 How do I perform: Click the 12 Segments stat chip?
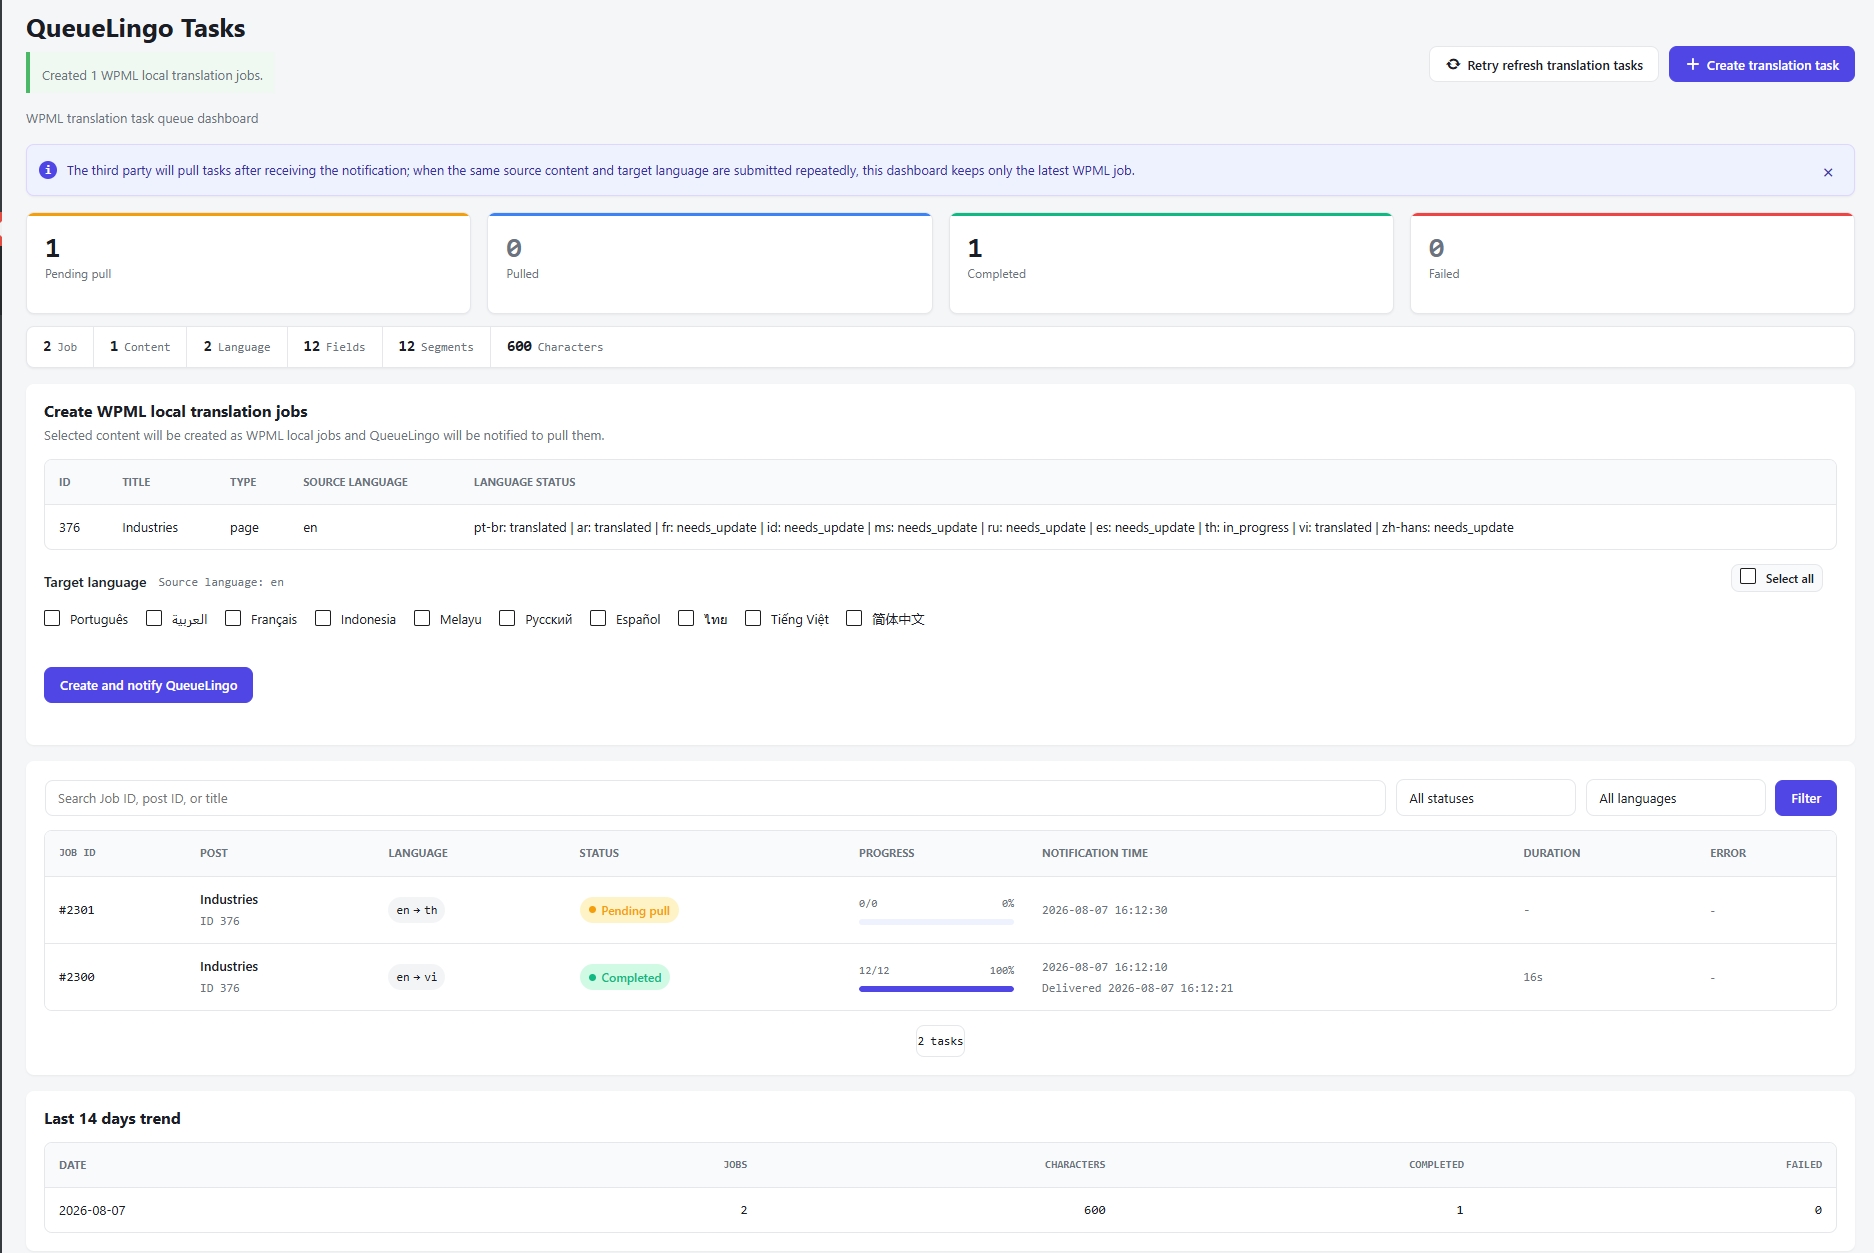point(436,347)
